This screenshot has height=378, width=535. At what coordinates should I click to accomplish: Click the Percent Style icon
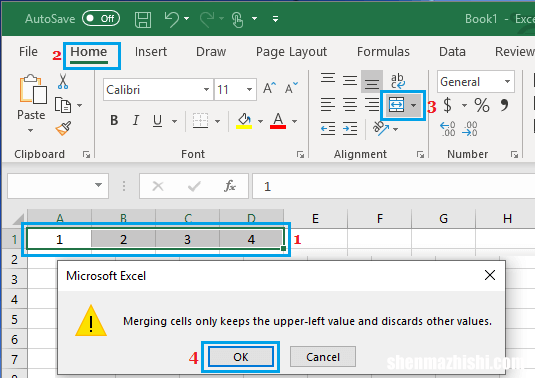[x=482, y=105]
